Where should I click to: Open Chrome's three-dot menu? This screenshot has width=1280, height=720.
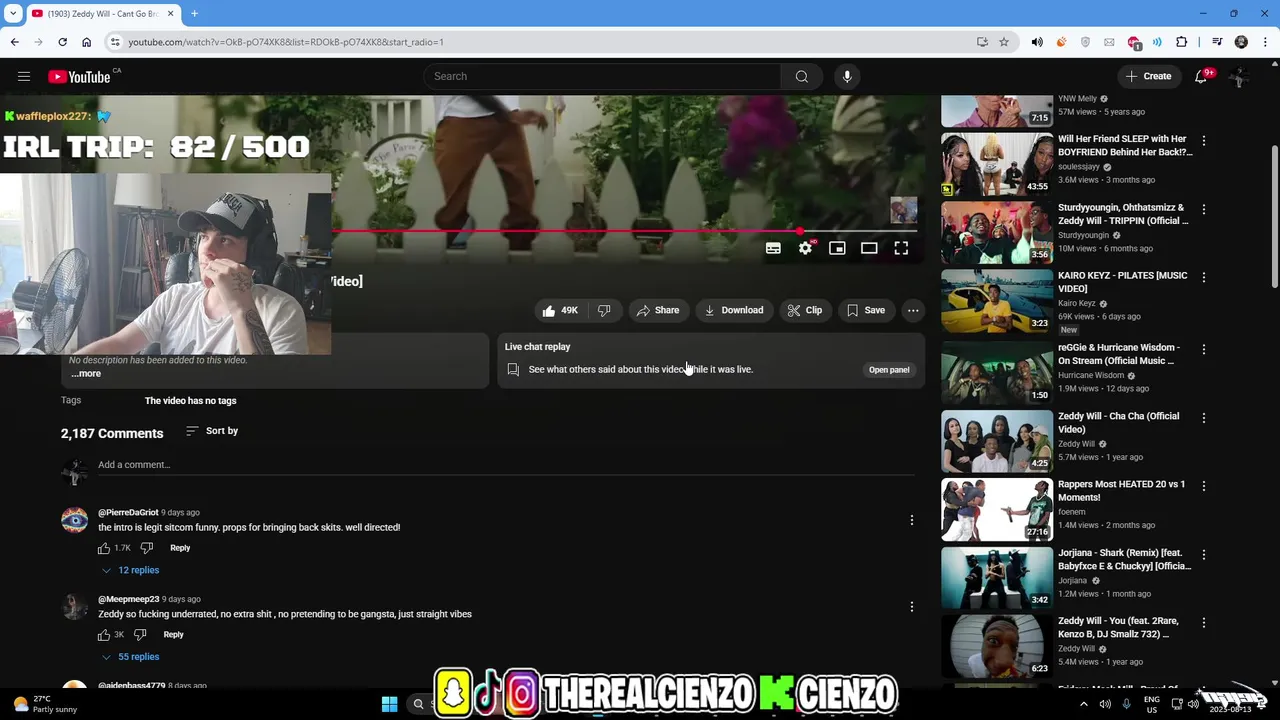point(1265,42)
